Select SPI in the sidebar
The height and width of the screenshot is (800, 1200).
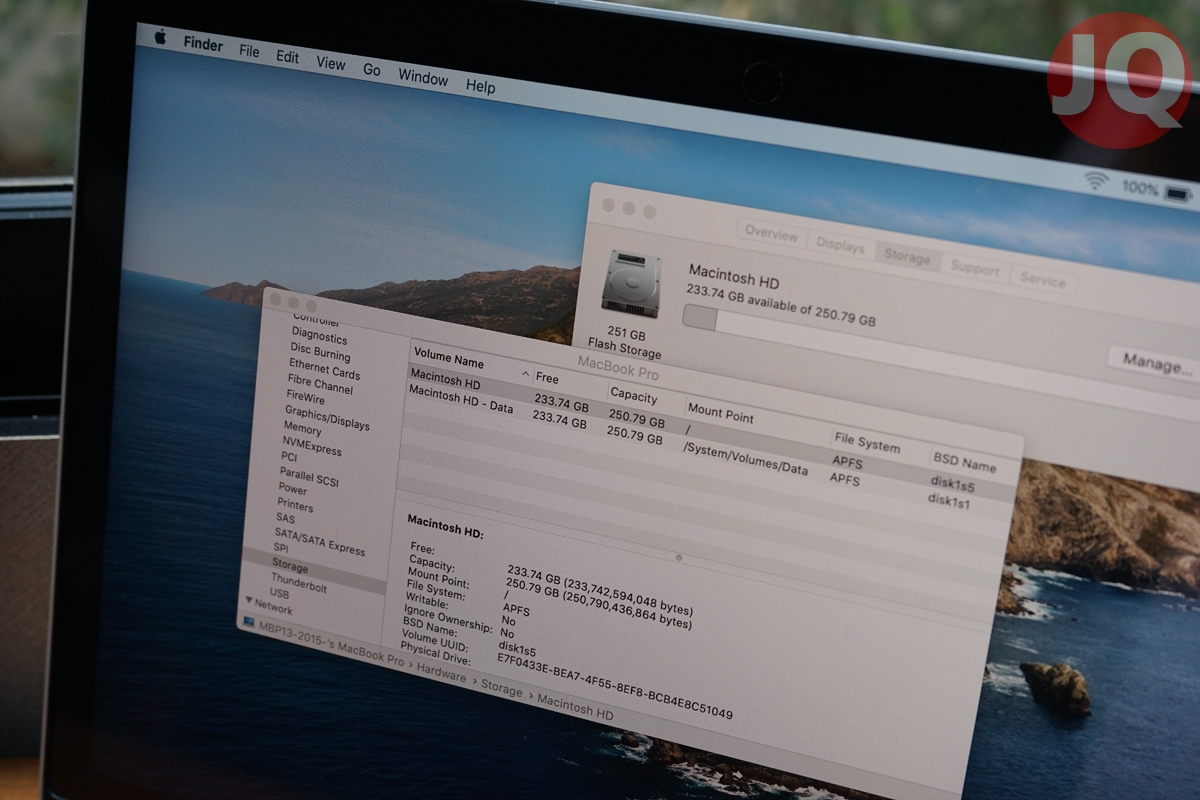281,548
